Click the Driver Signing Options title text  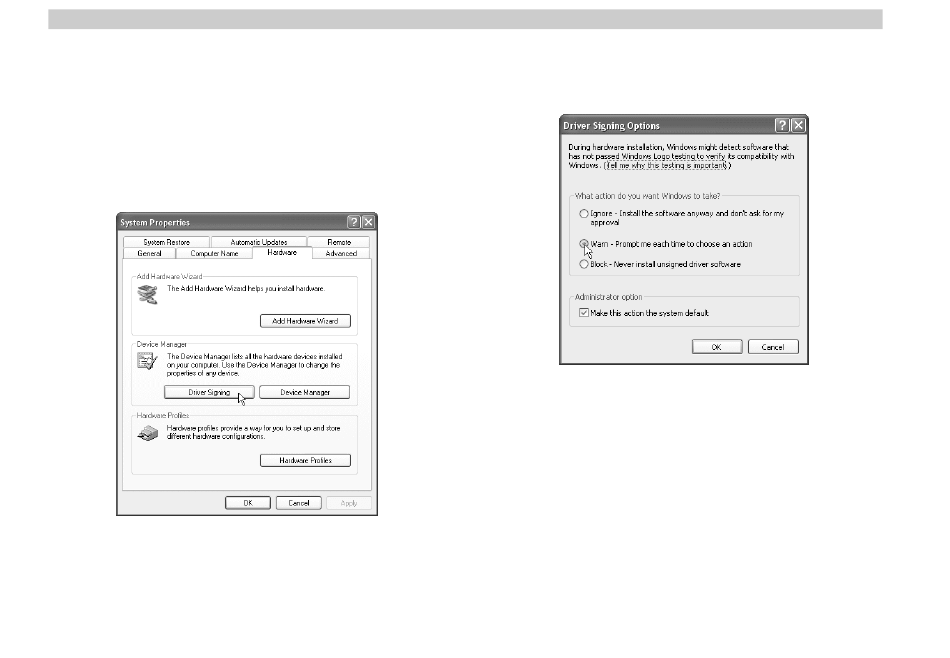tap(611, 126)
